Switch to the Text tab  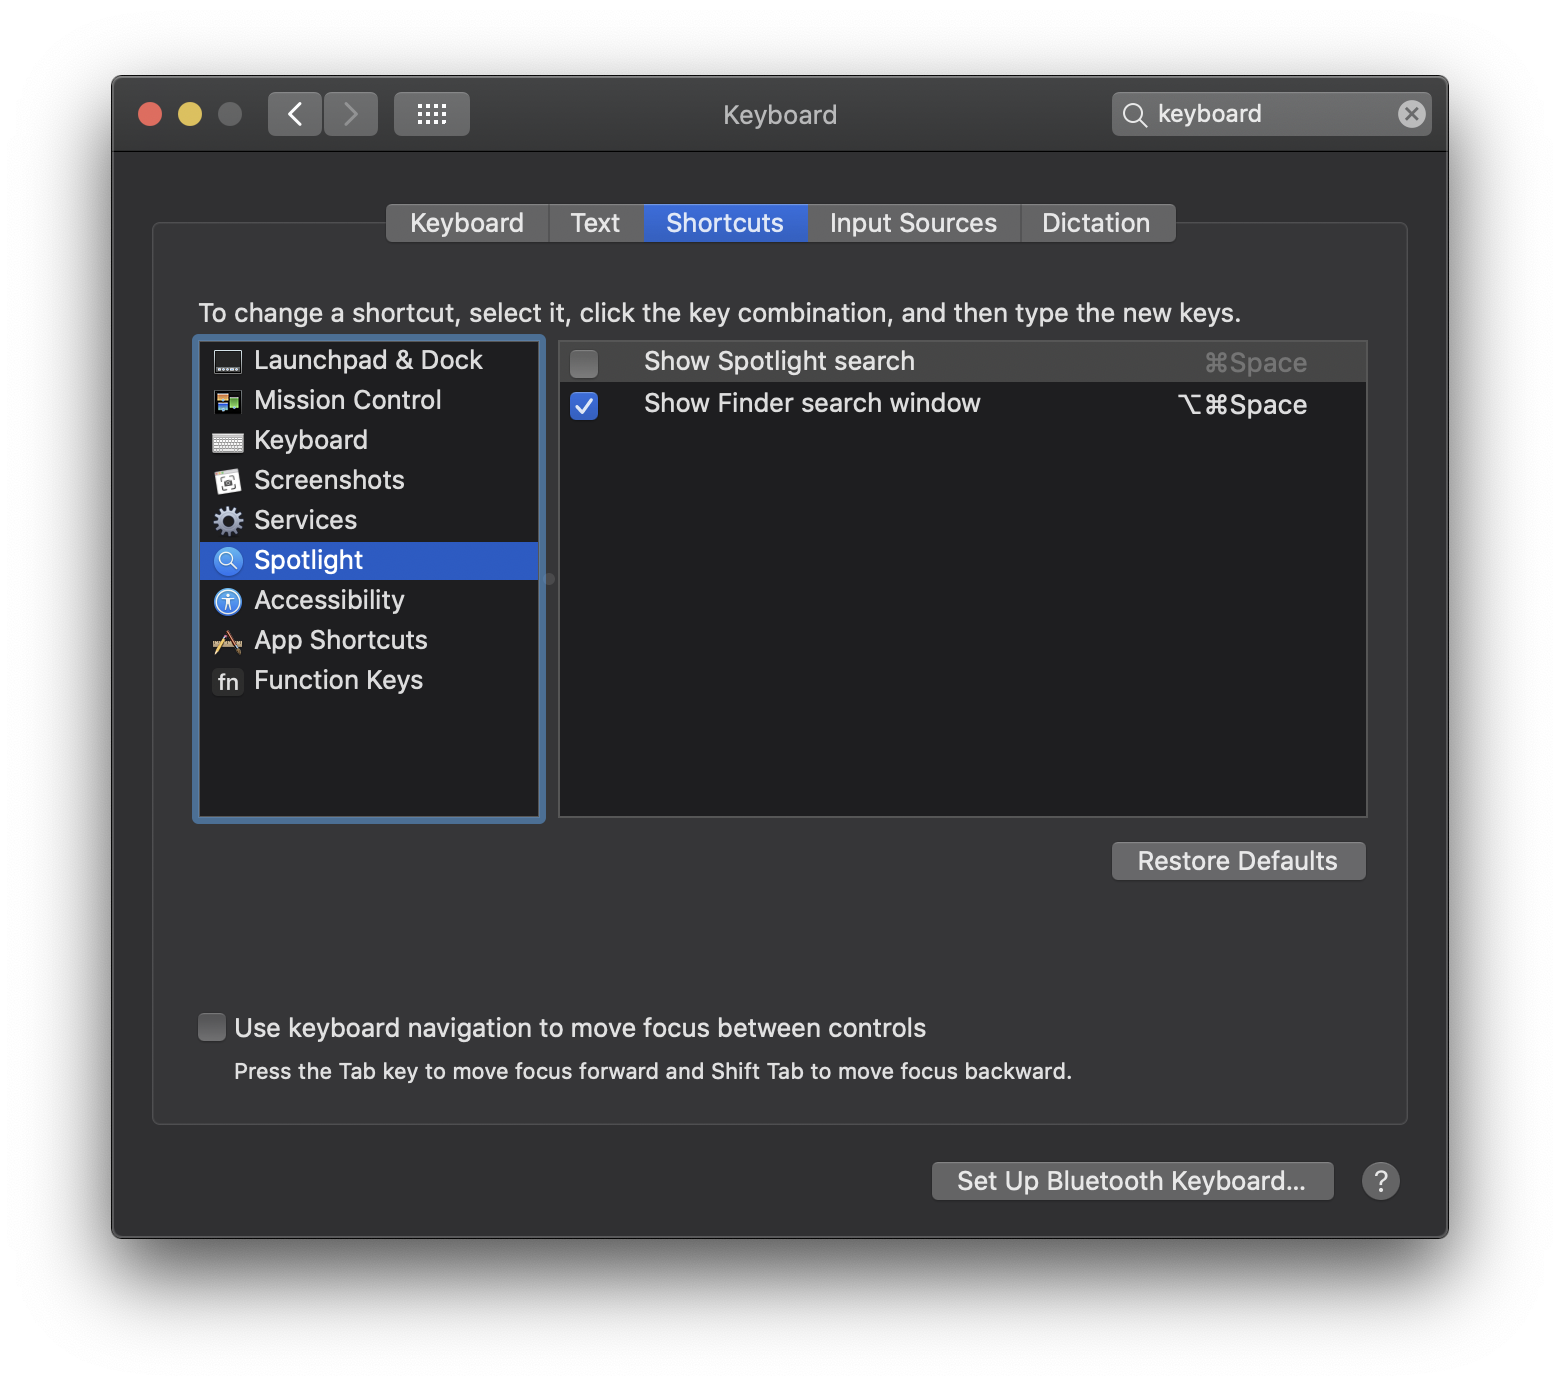click(595, 222)
